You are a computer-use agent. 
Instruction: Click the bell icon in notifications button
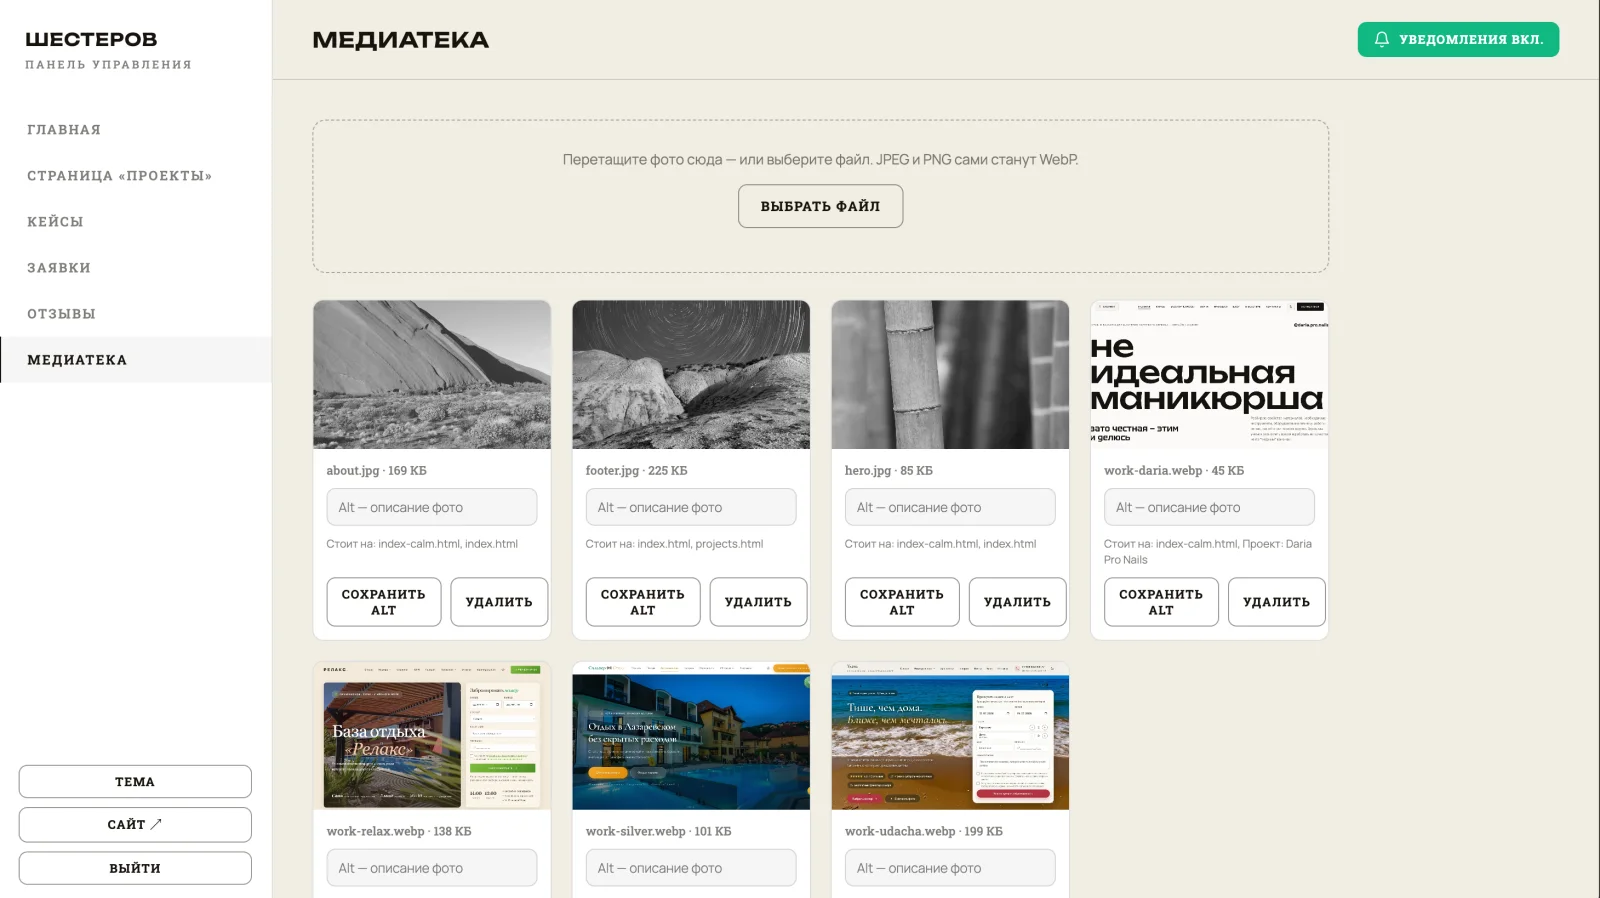pyautogui.click(x=1382, y=39)
